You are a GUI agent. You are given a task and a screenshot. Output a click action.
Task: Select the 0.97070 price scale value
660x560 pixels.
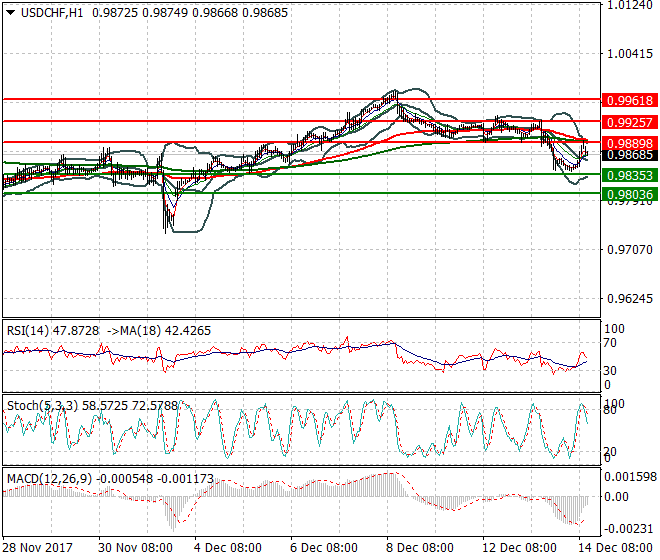(630, 250)
